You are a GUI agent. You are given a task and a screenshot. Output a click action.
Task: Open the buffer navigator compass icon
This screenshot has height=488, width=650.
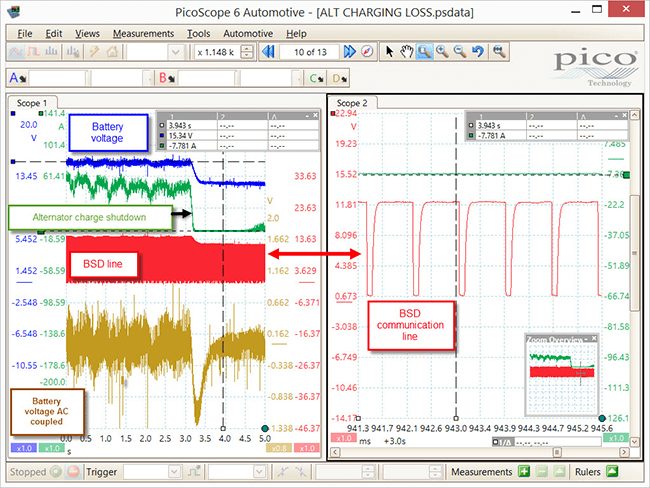click(x=367, y=52)
